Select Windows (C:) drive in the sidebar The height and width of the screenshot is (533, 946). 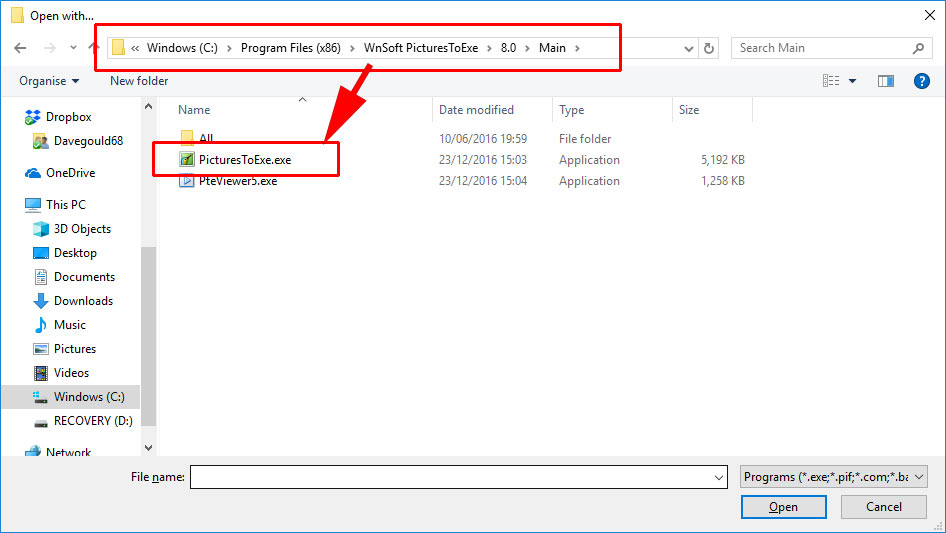89,397
